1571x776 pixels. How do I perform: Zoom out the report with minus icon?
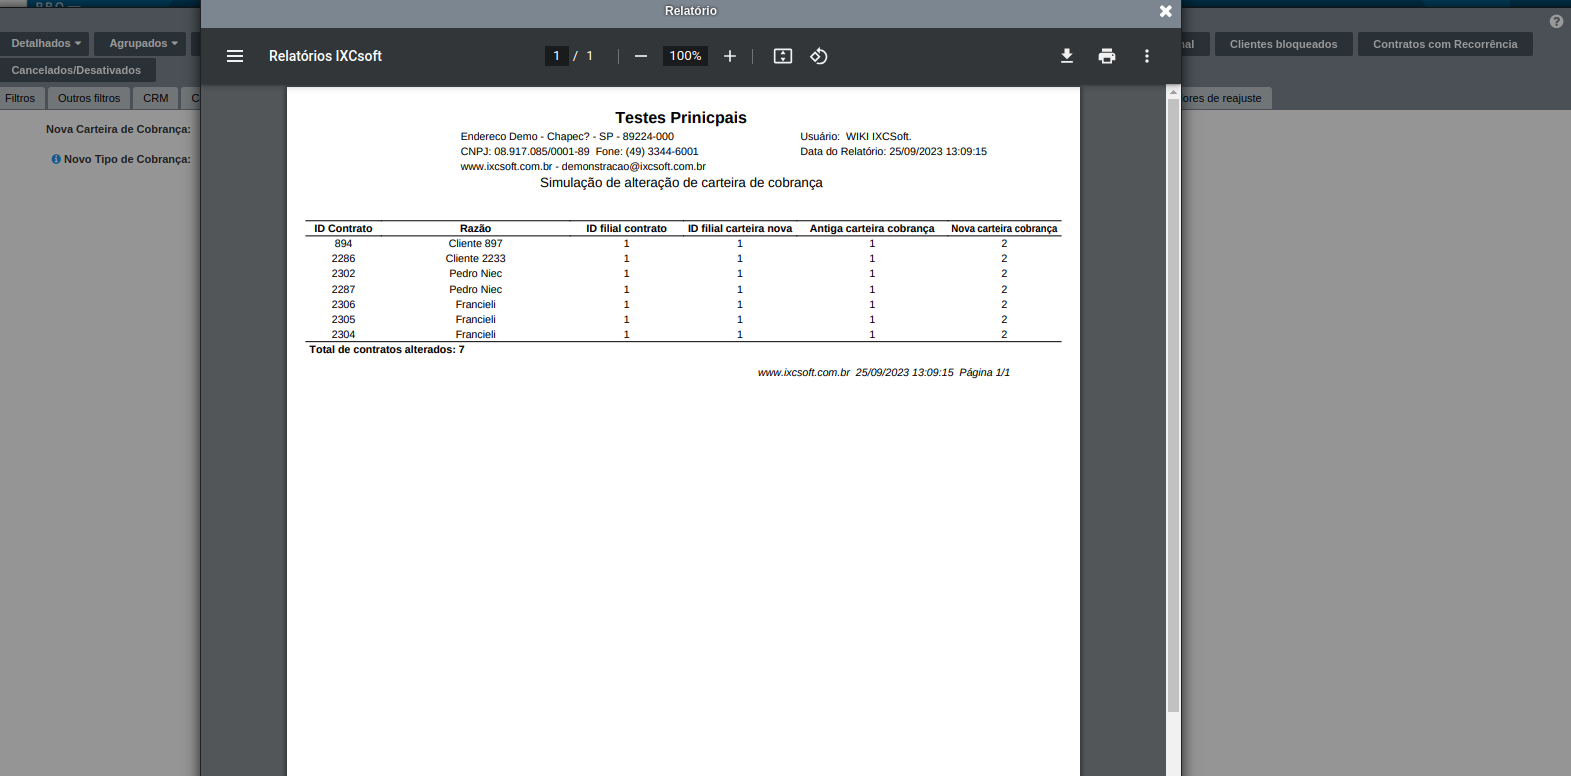pyautogui.click(x=641, y=56)
